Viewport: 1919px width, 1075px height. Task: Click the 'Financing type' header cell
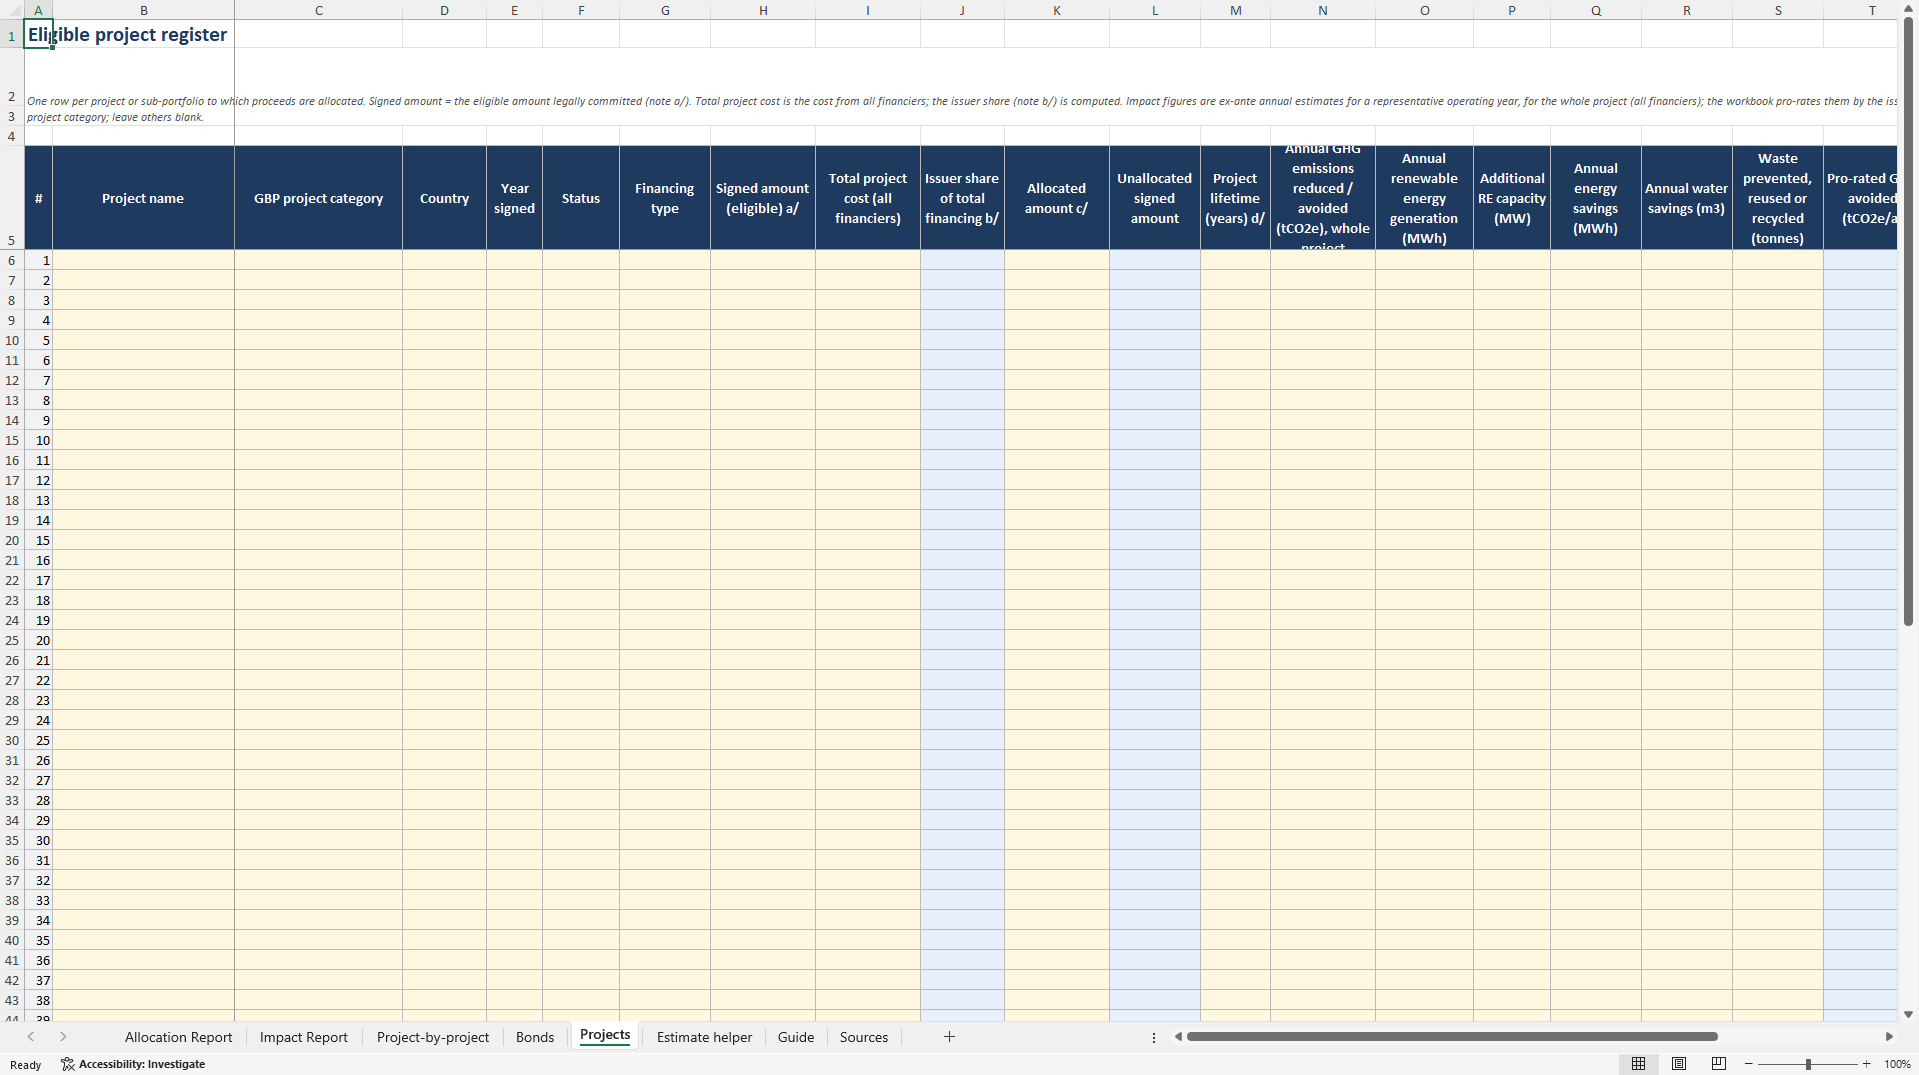[665, 198]
